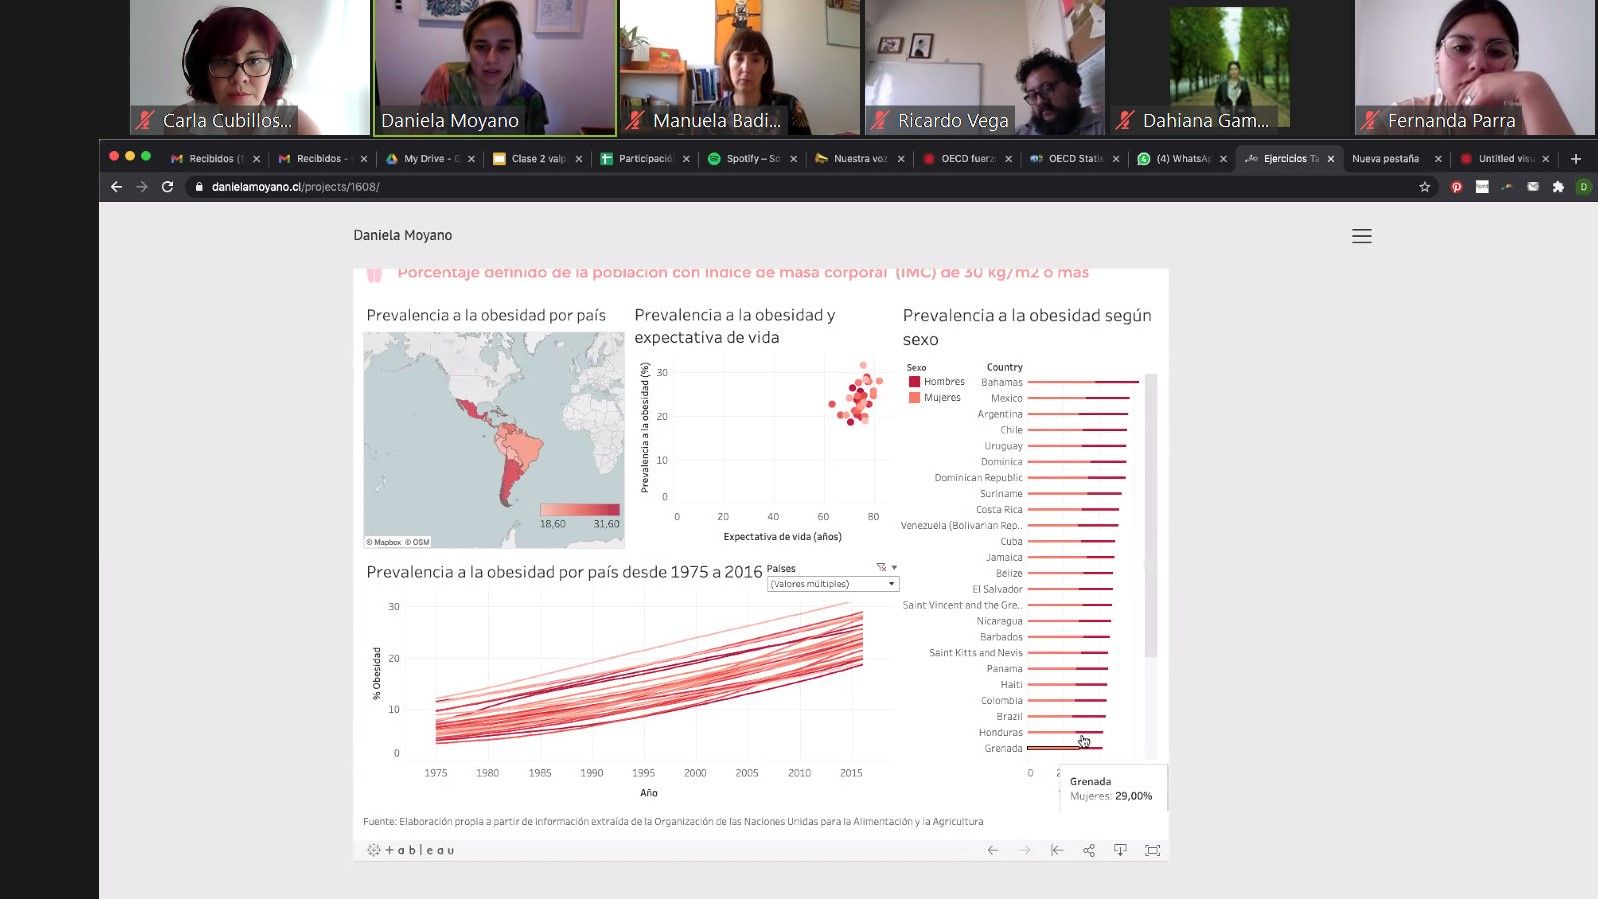Viewport: 1598px width, 899px height.
Task: Open the Pinterest extension icon
Action: [x=1456, y=187]
